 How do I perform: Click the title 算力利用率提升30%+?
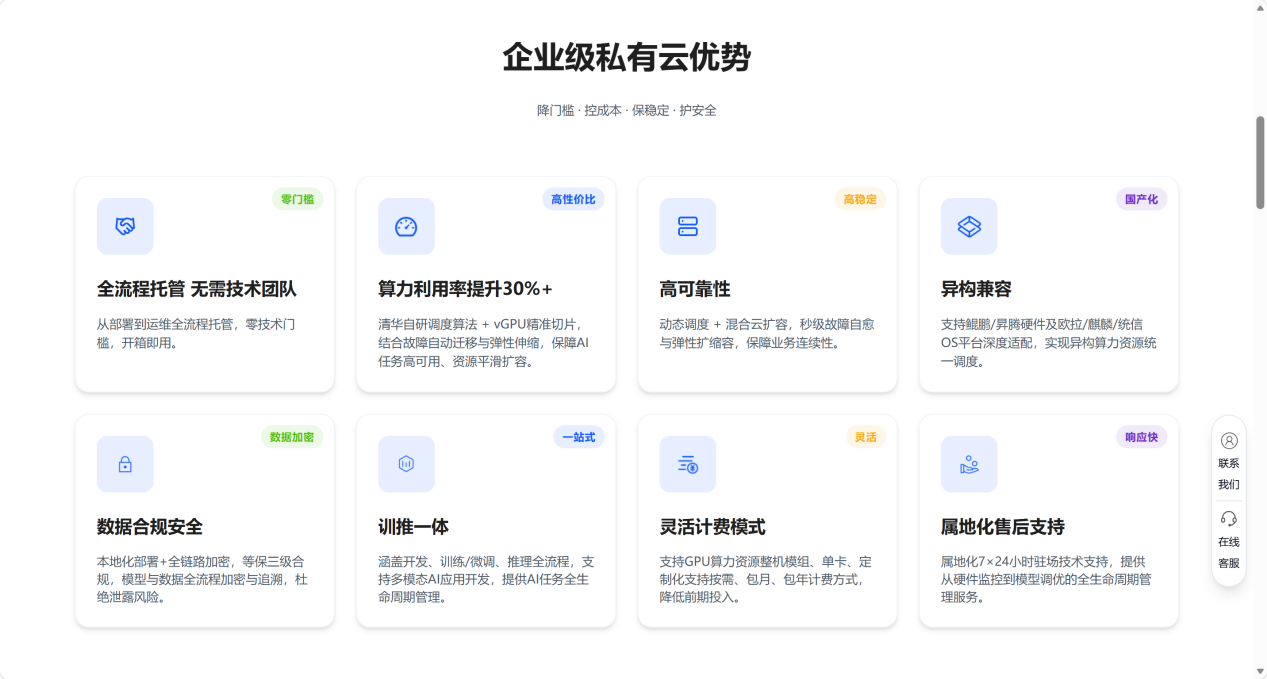[x=465, y=289]
